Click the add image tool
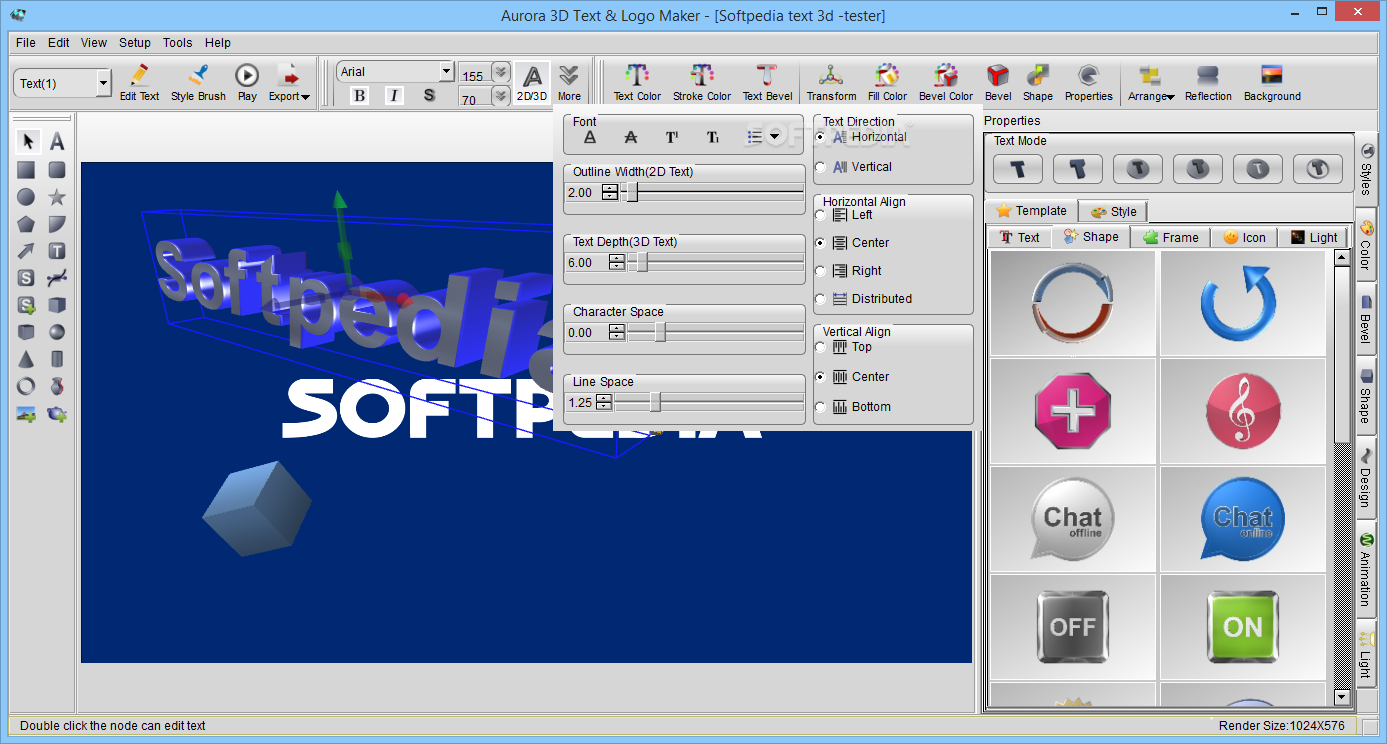 click(26, 413)
